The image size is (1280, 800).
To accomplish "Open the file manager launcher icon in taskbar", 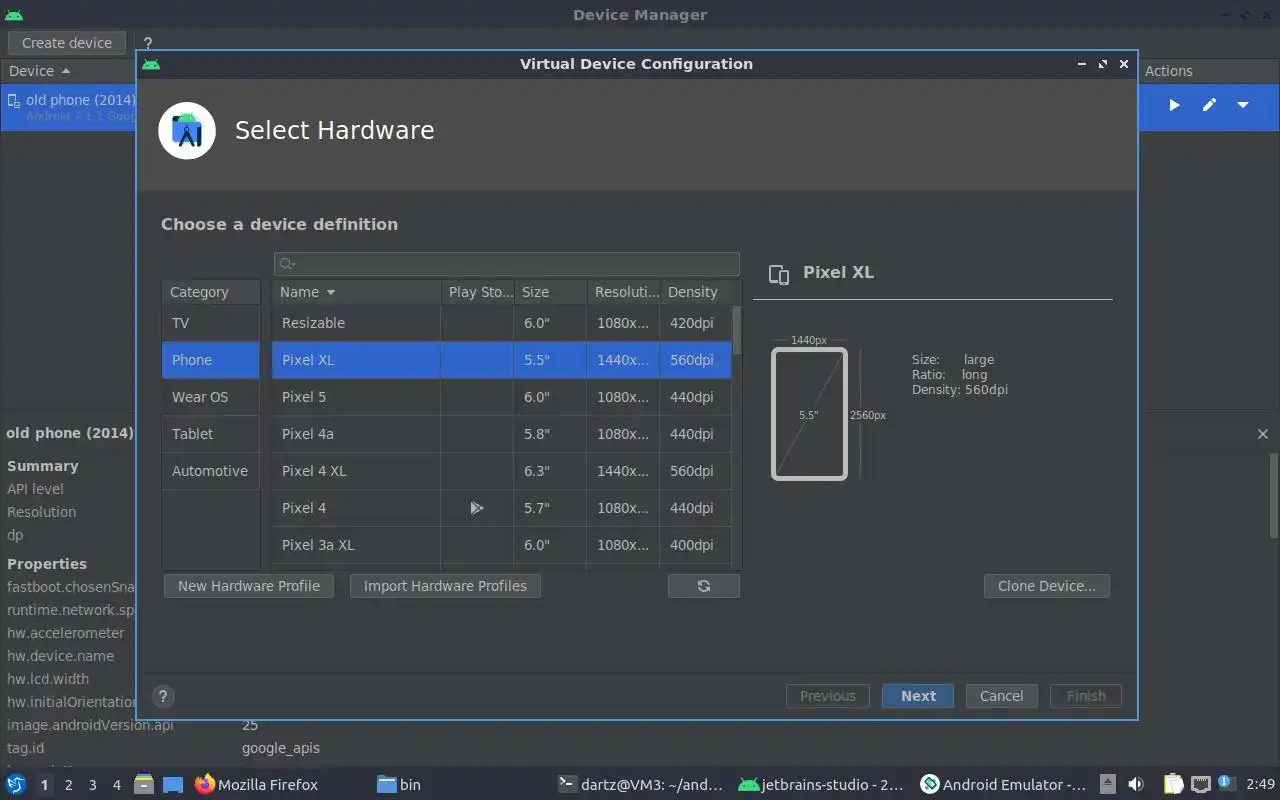I will click(x=144, y=785).
